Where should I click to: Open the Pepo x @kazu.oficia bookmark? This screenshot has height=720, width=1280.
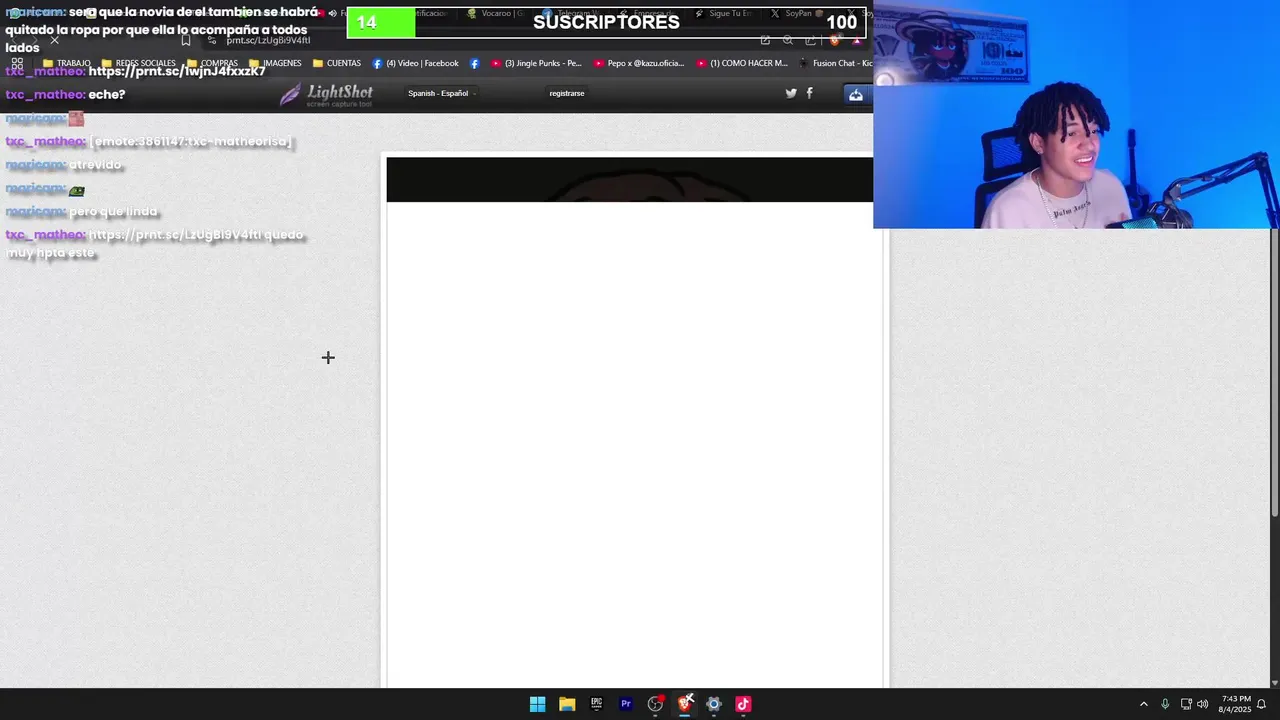point(639,63)
